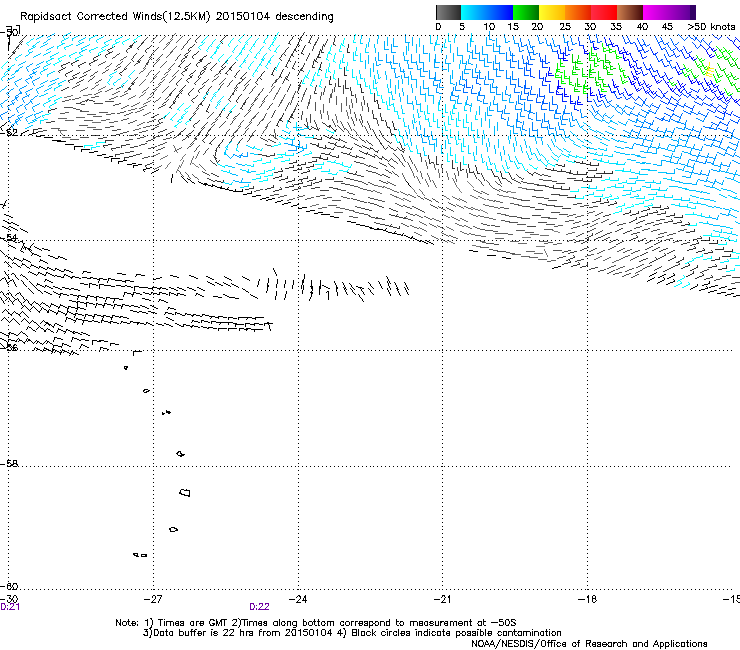740x650 pixels.
Task: Click the southernmost pair of island outlines
Action: click(140, 555)
